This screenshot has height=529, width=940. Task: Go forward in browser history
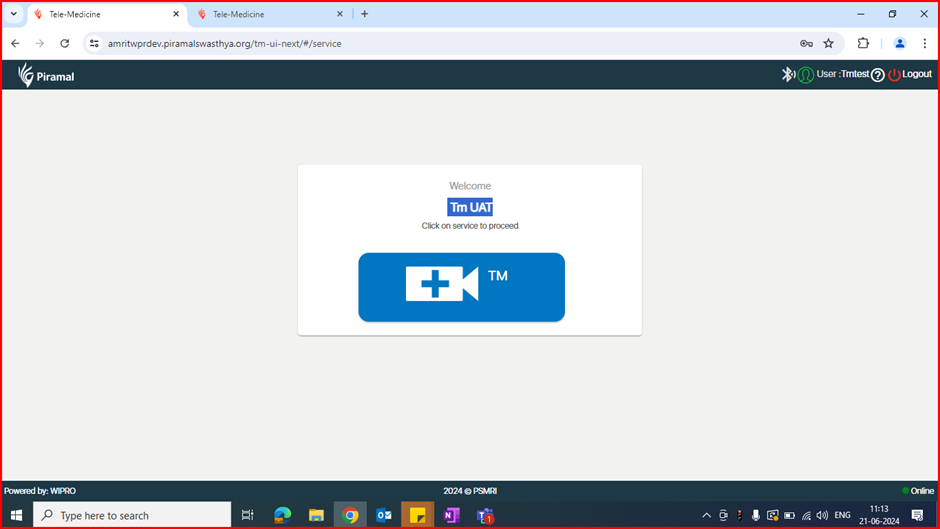(x=40, y=43)
